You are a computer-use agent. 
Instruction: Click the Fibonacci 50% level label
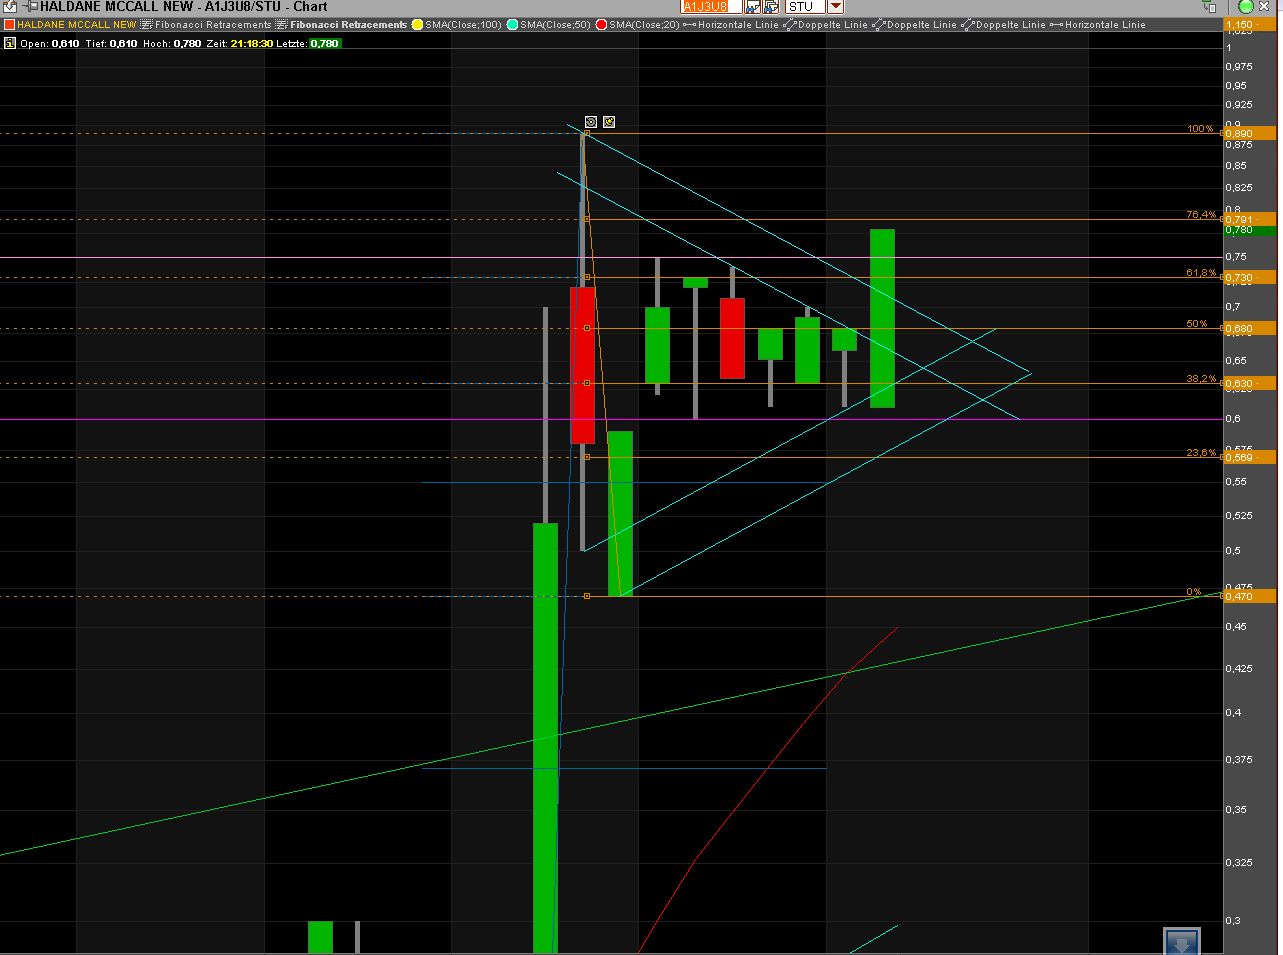[x=1197, y=324]
